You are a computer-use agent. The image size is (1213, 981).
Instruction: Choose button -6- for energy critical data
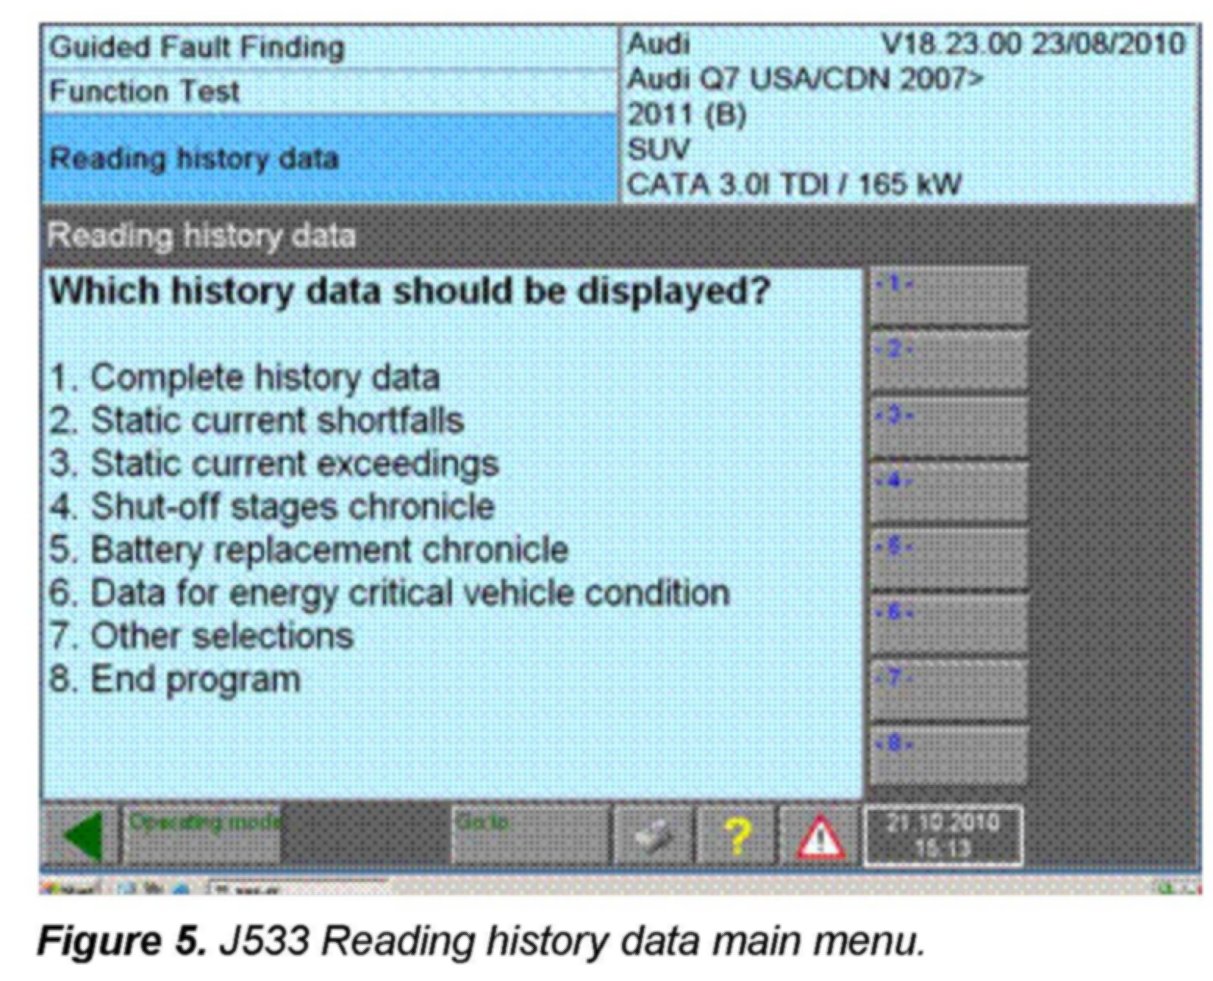point(948,625)
